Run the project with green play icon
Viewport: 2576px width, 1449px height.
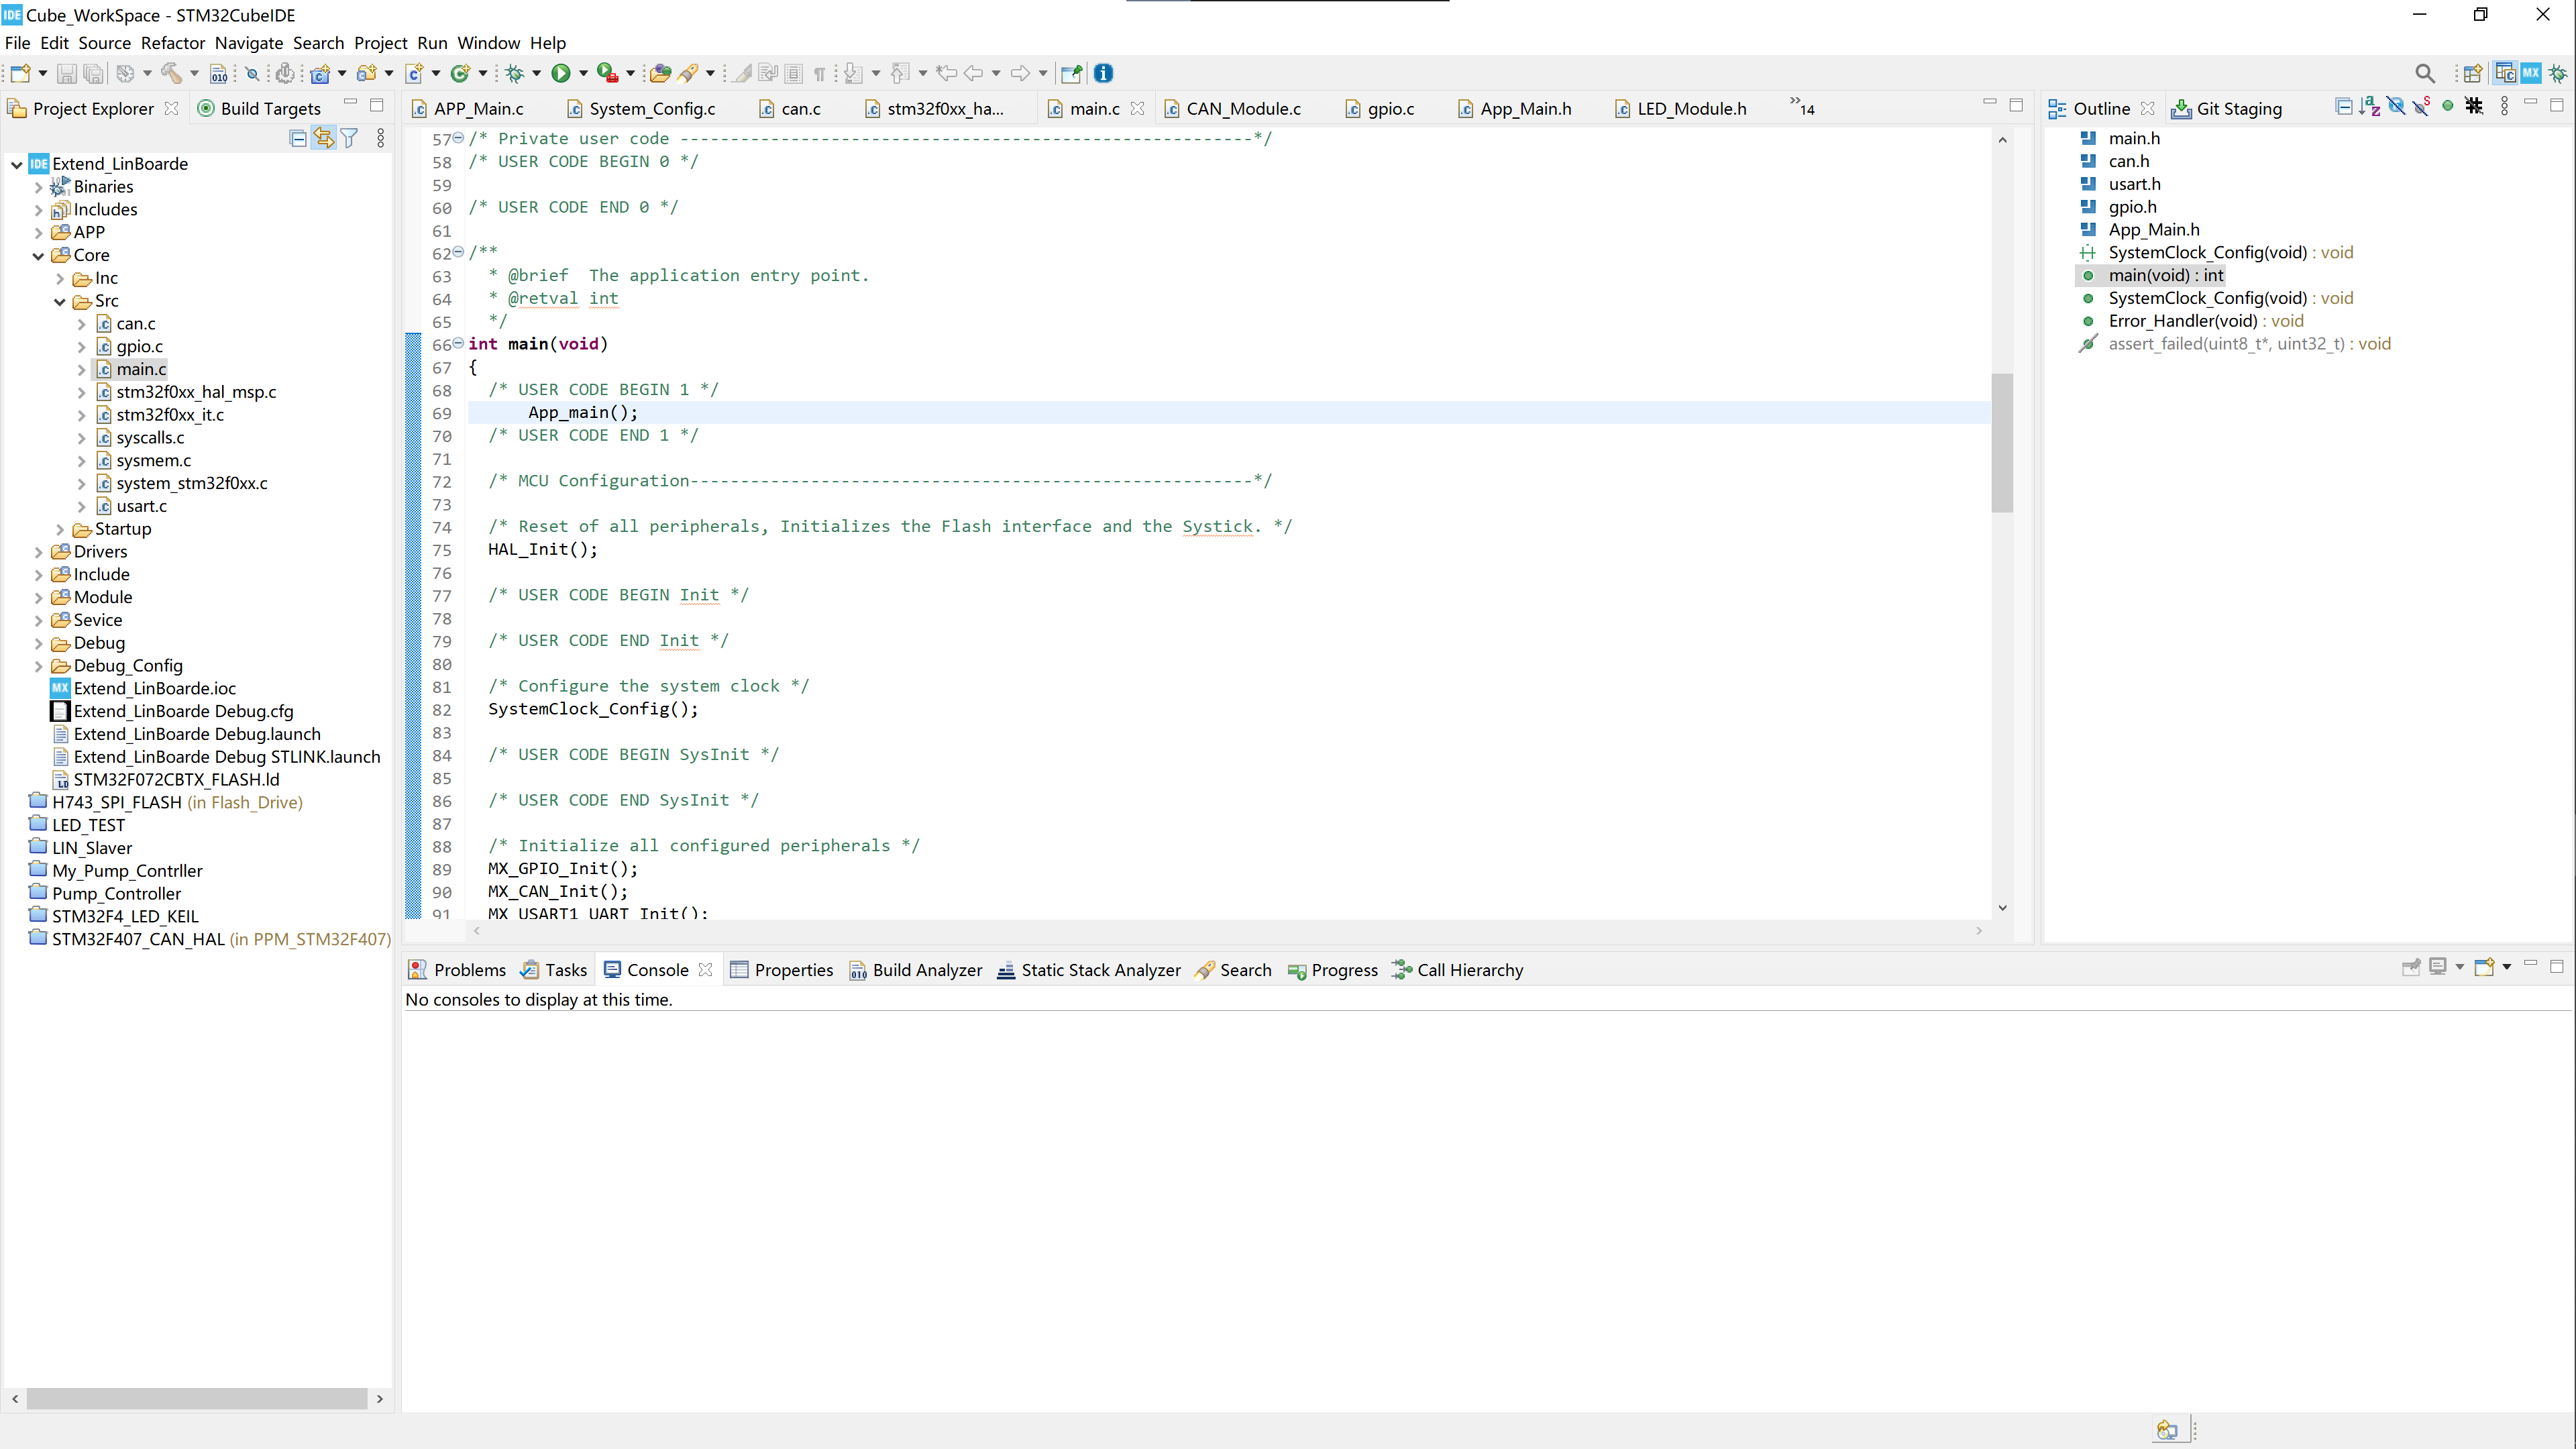(561, 73)
